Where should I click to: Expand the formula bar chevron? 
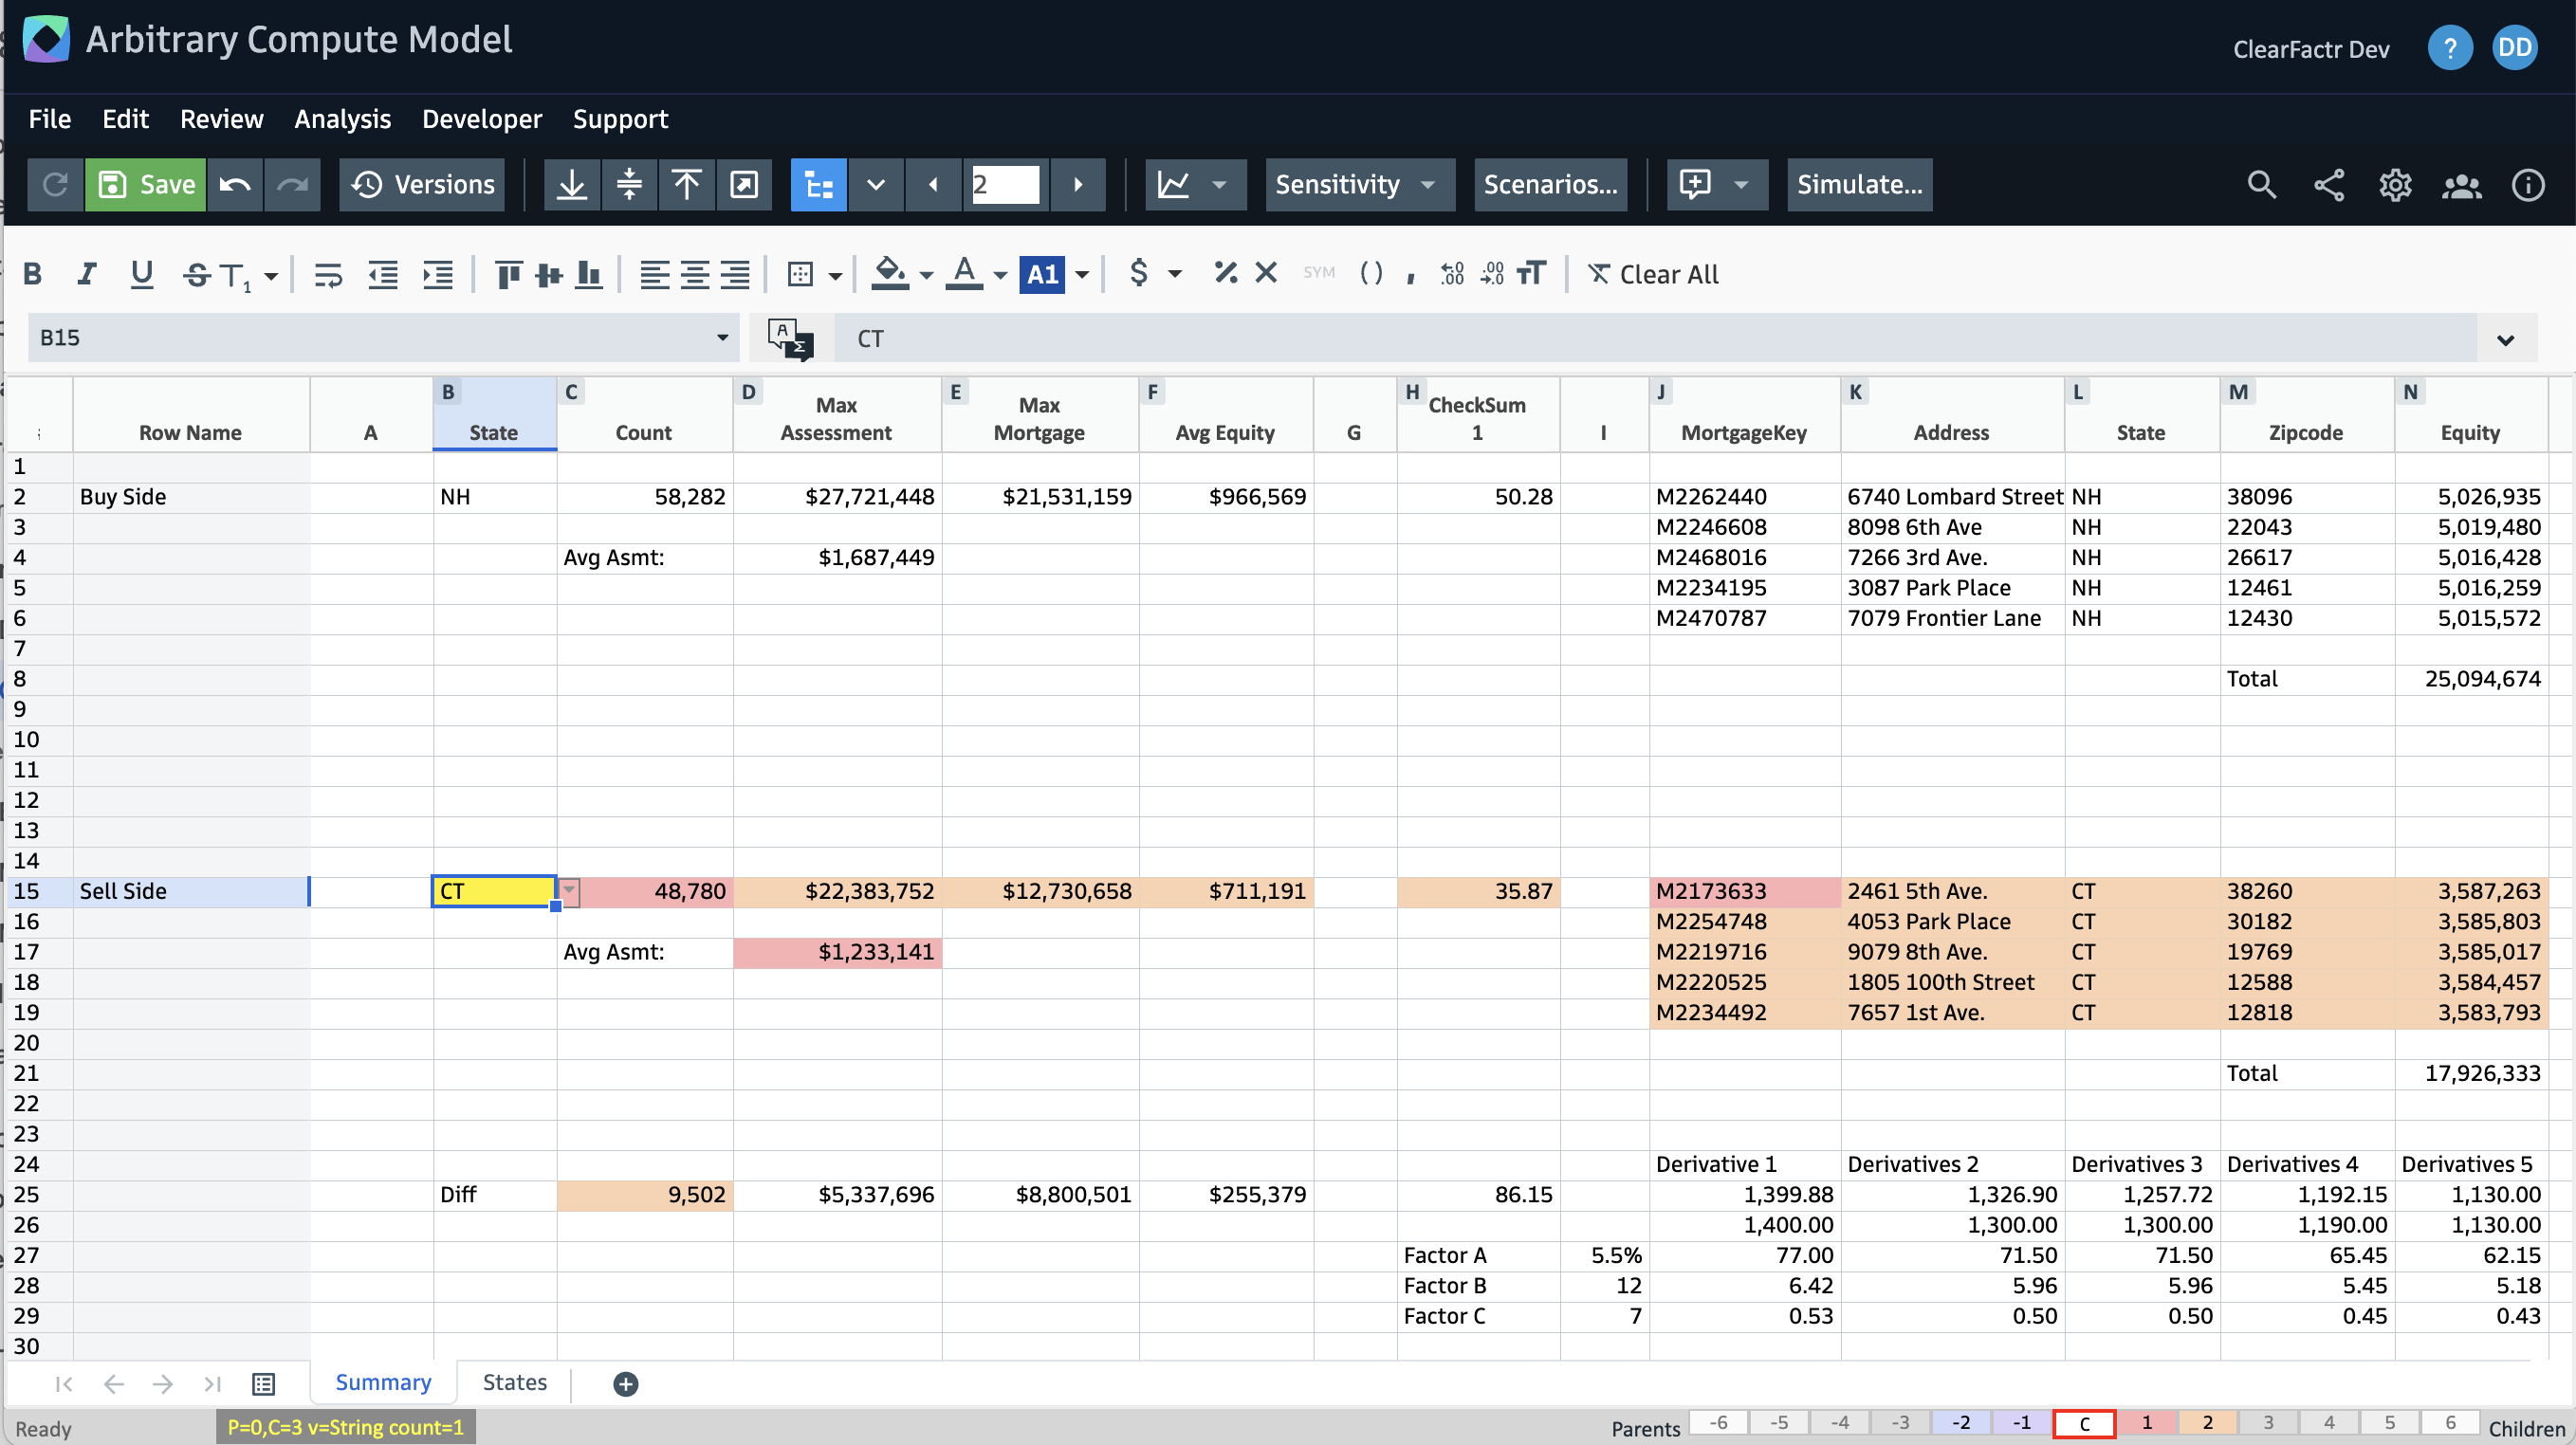2505,340
